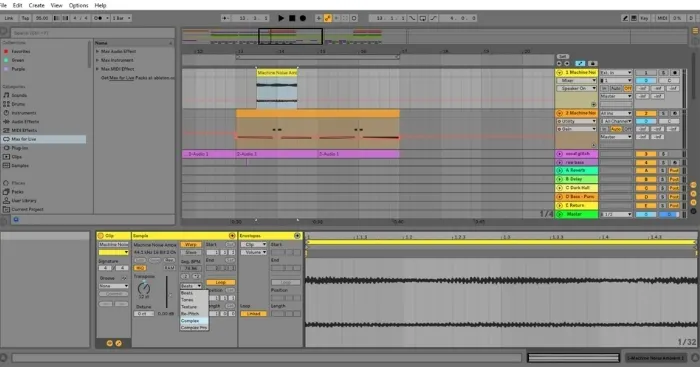Enable Warp in Sample box
The image size is (700, 367).
191,245
